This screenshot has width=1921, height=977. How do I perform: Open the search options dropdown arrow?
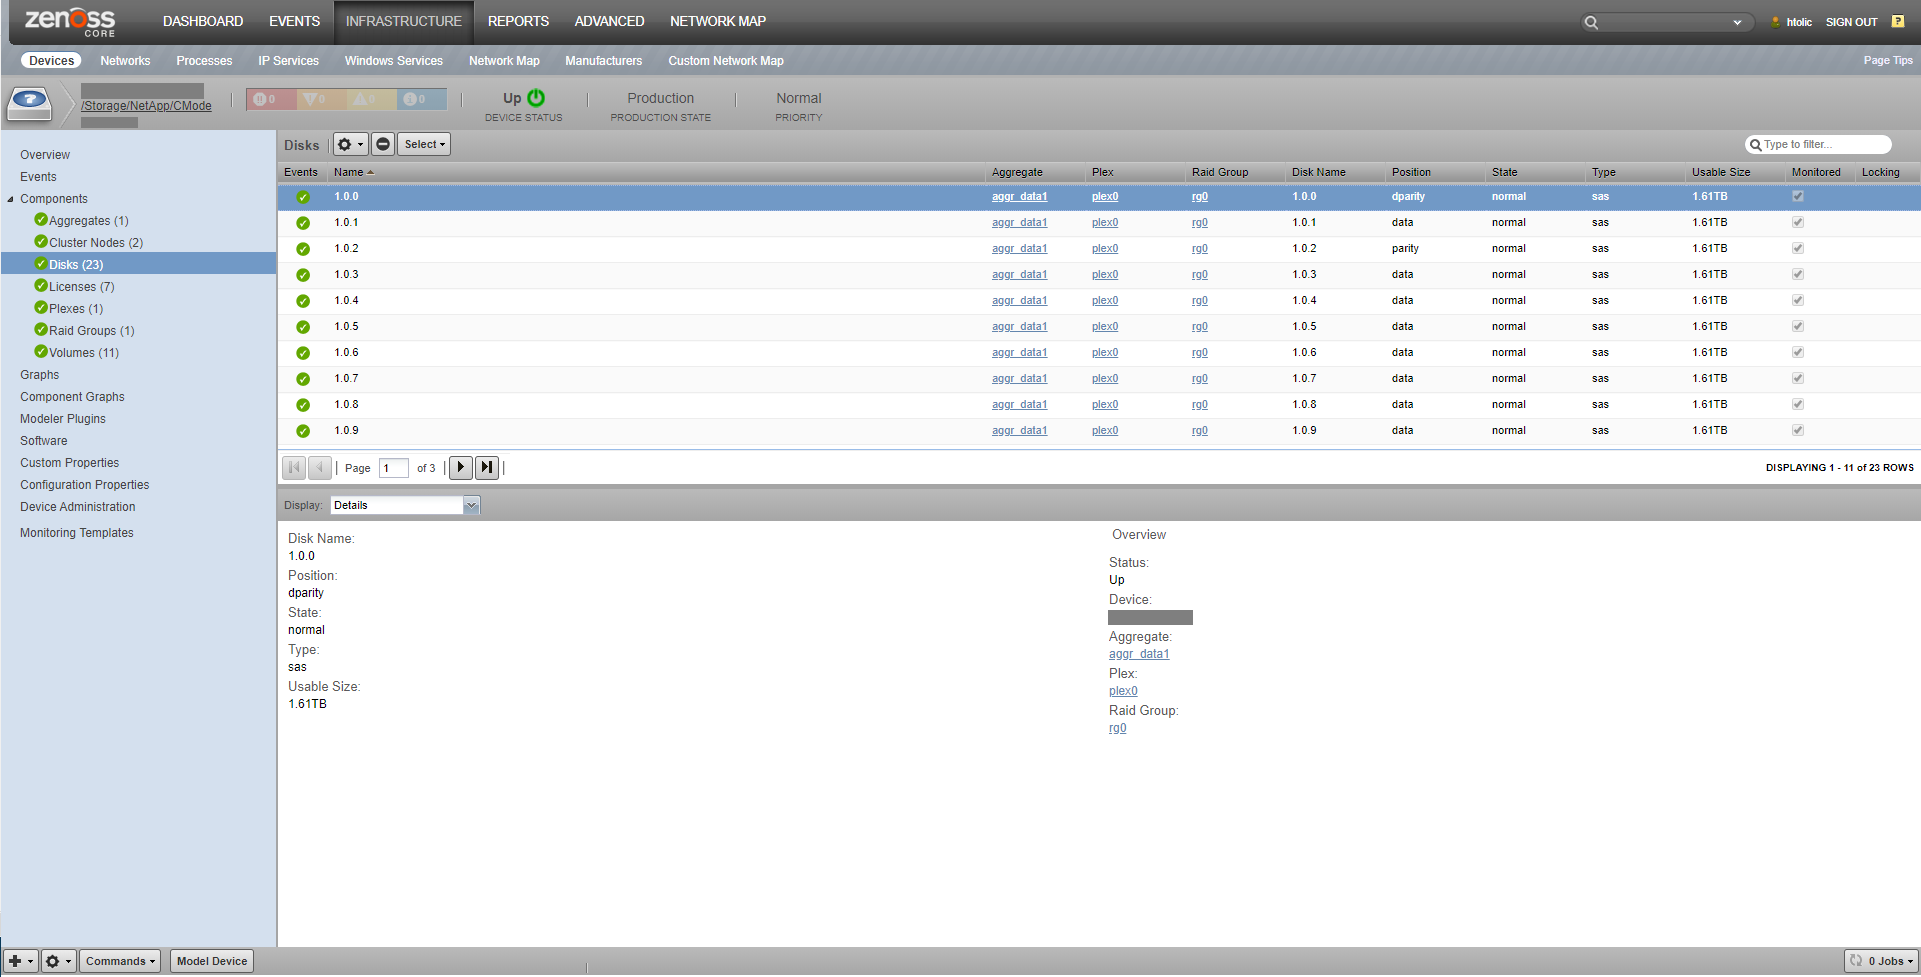(x=1737, y=22)
